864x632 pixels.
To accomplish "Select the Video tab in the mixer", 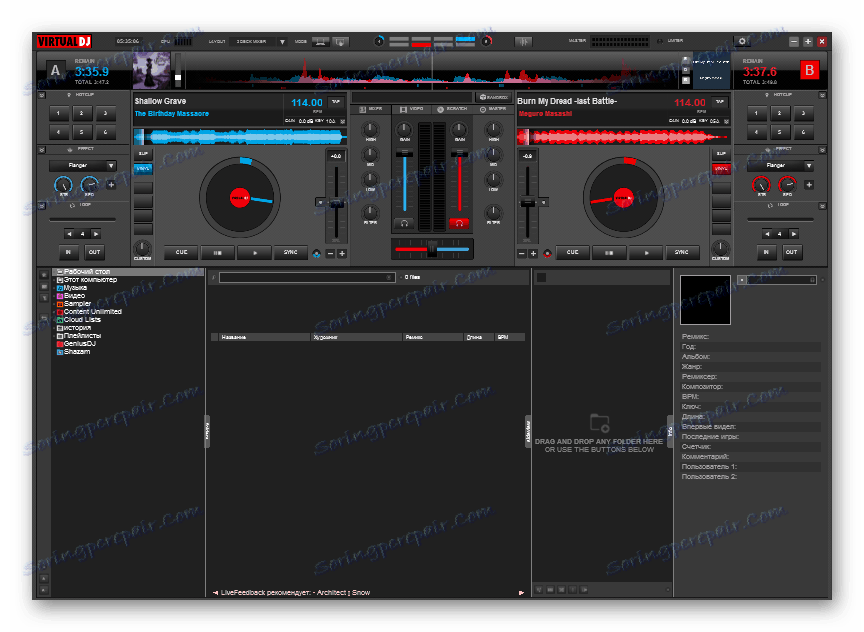I will pos(410,108).
